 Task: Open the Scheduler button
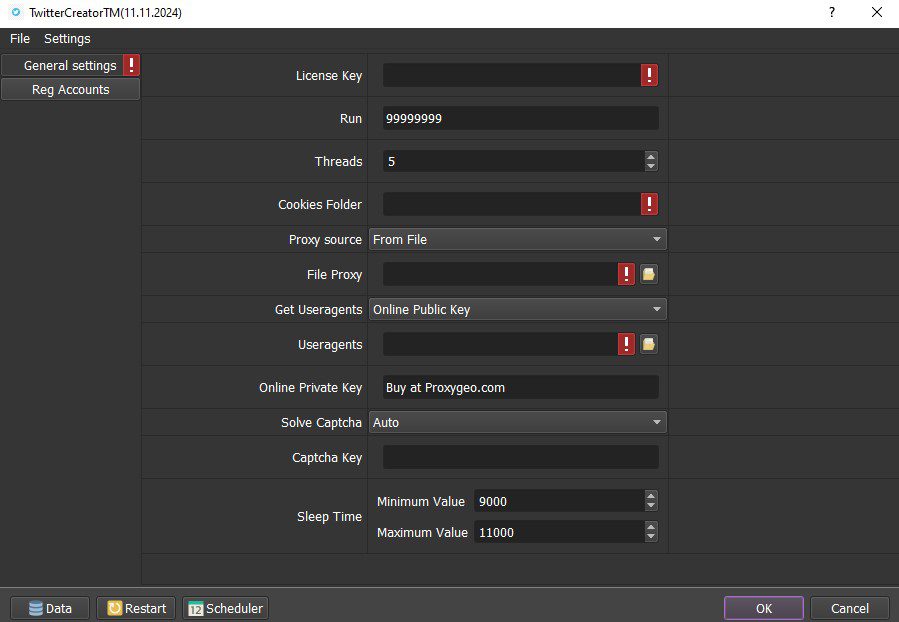226,608
